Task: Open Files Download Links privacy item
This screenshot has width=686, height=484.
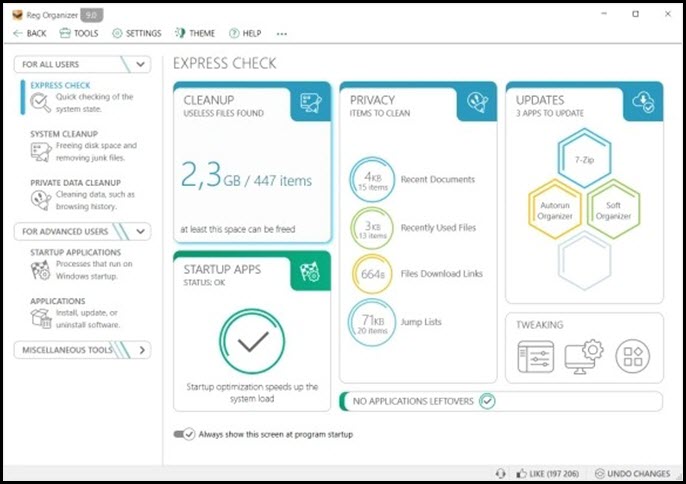Action: coord(441,274)
